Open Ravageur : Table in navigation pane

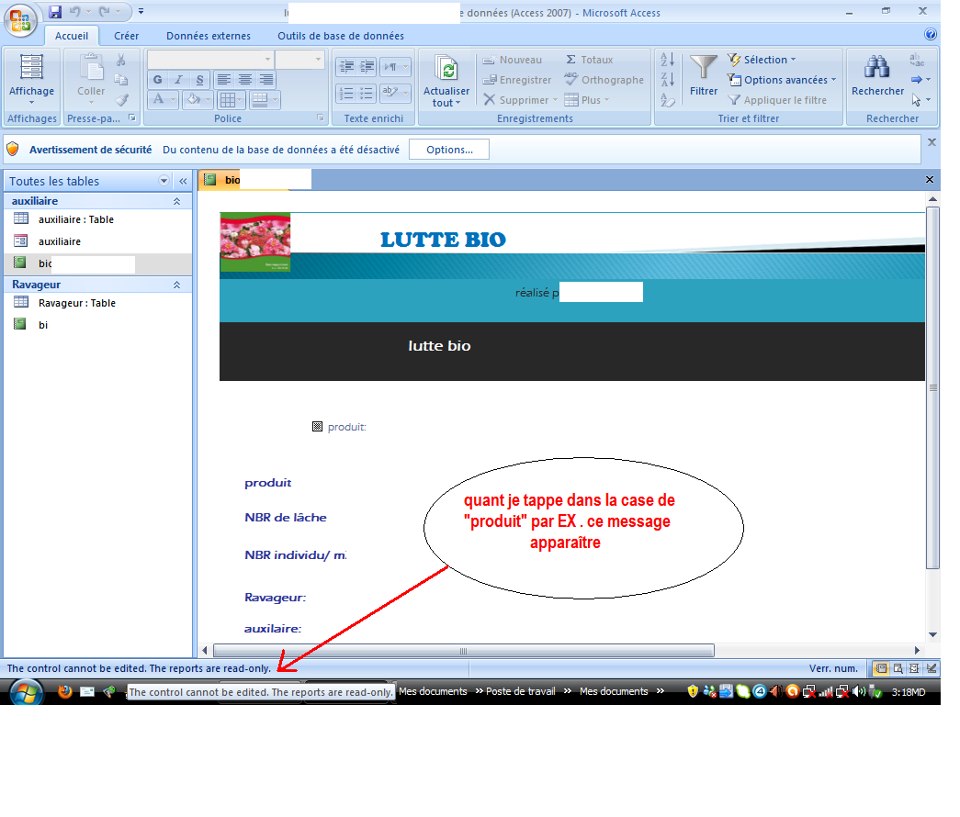click(77, 303)
